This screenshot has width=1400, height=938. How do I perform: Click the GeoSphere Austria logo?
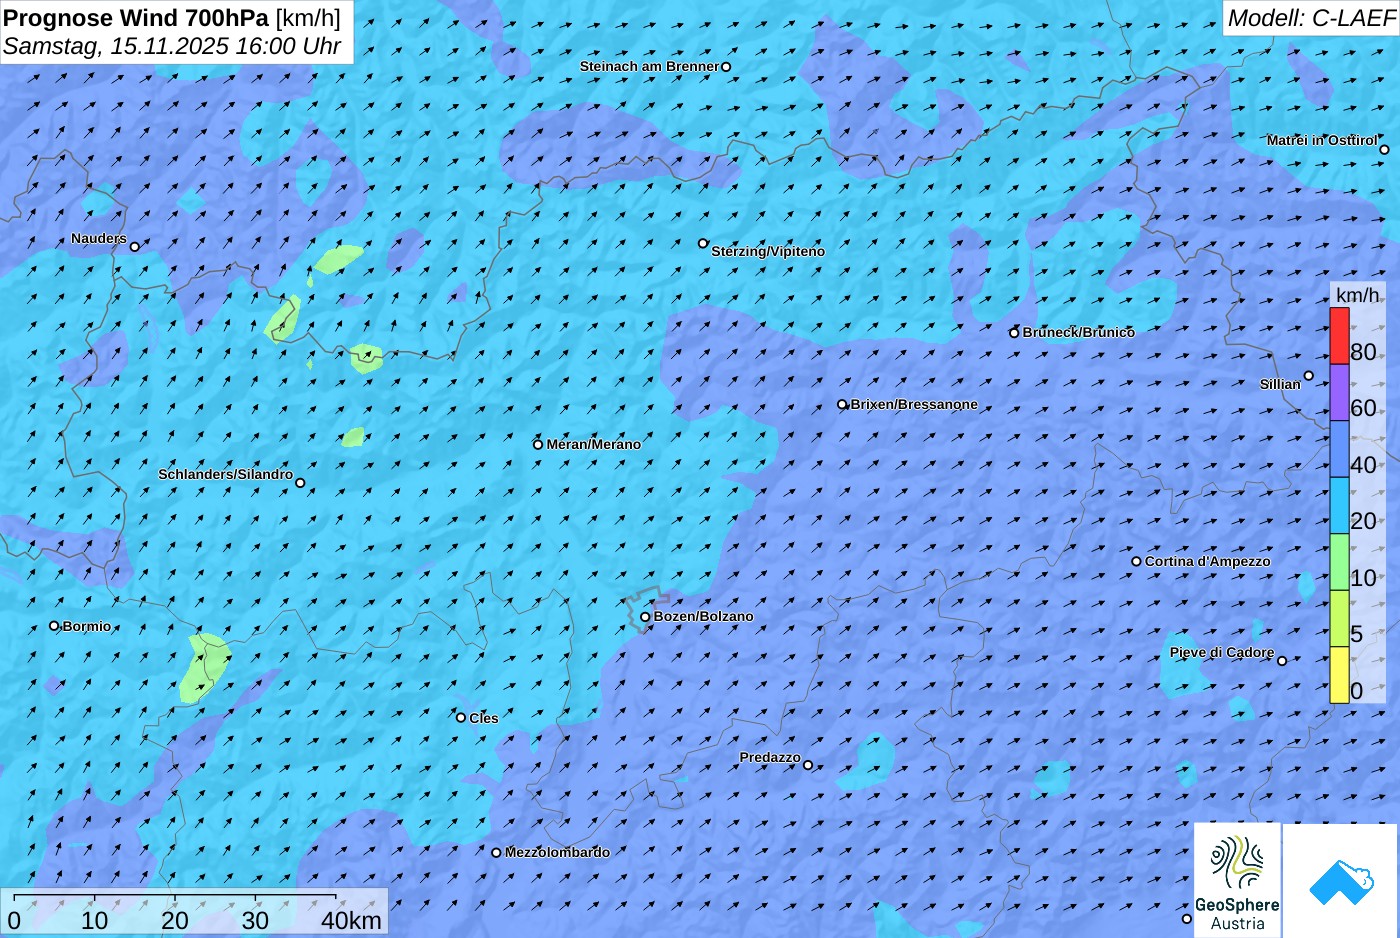(1237, 881)
